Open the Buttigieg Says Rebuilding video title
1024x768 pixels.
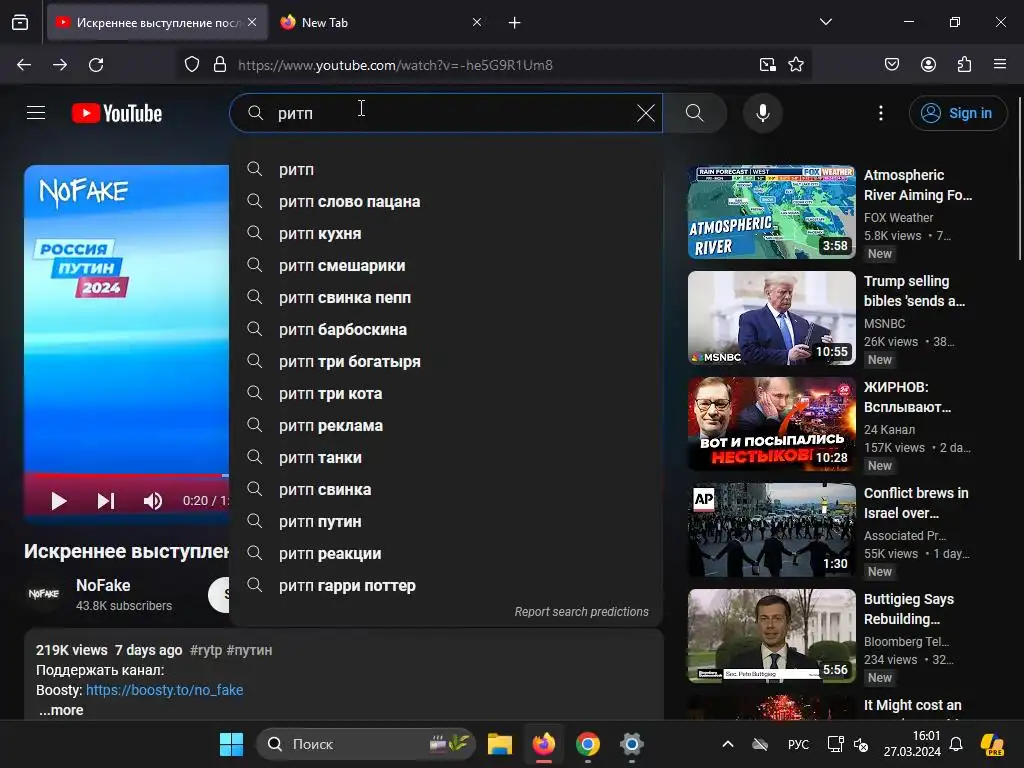[909, 609]
